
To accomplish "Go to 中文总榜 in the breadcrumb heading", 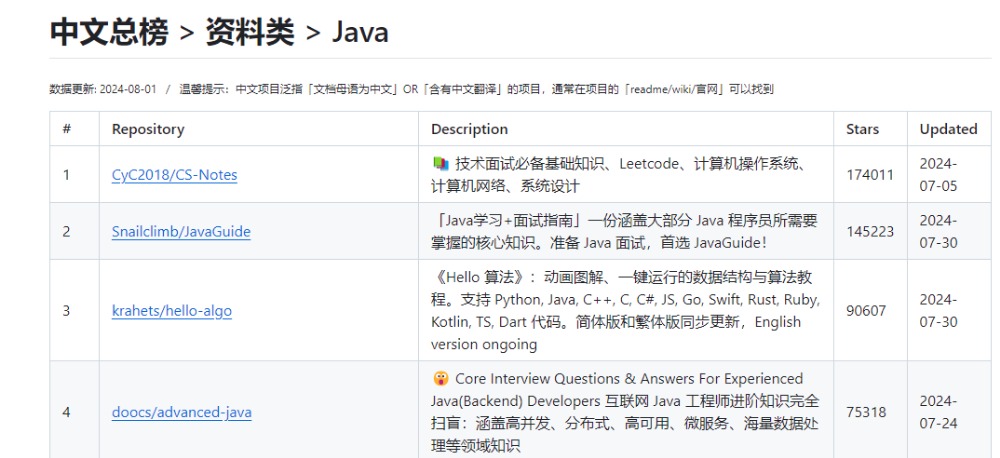I will point(108,32).
